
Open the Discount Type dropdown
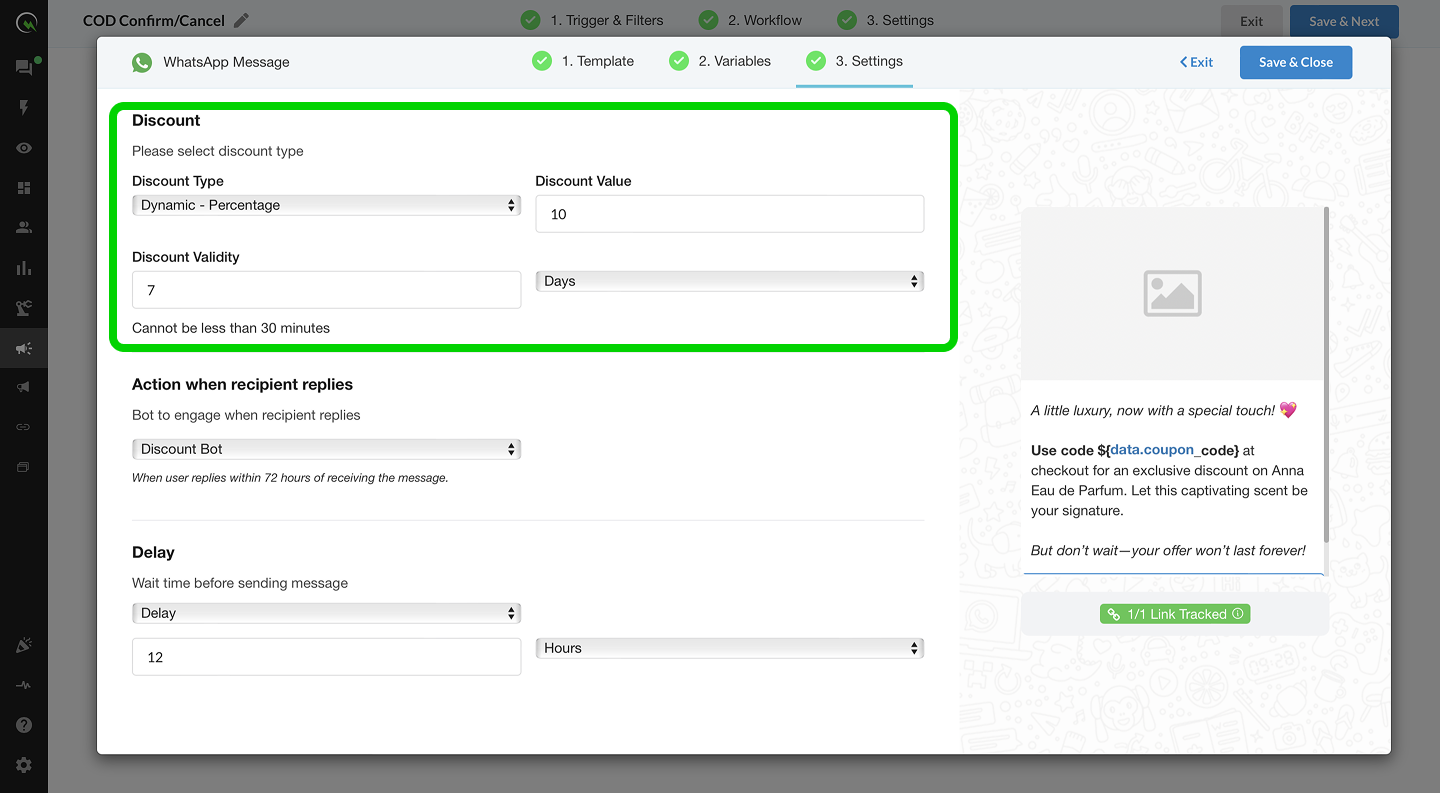coord(326,205)
